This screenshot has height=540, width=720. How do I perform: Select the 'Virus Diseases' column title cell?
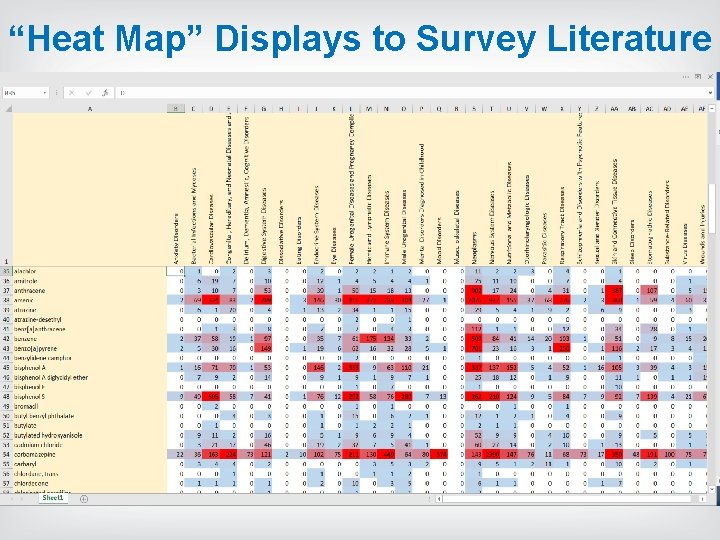685,190
